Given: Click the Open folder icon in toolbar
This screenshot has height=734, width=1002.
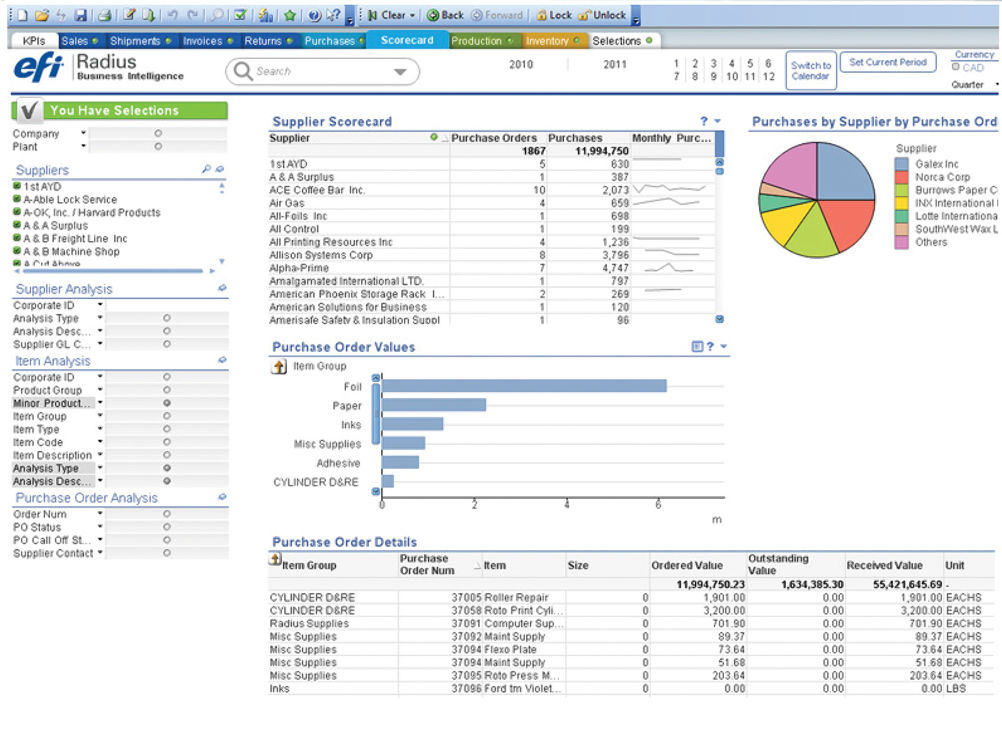Looking at the screenshot, I should (42, 15).
